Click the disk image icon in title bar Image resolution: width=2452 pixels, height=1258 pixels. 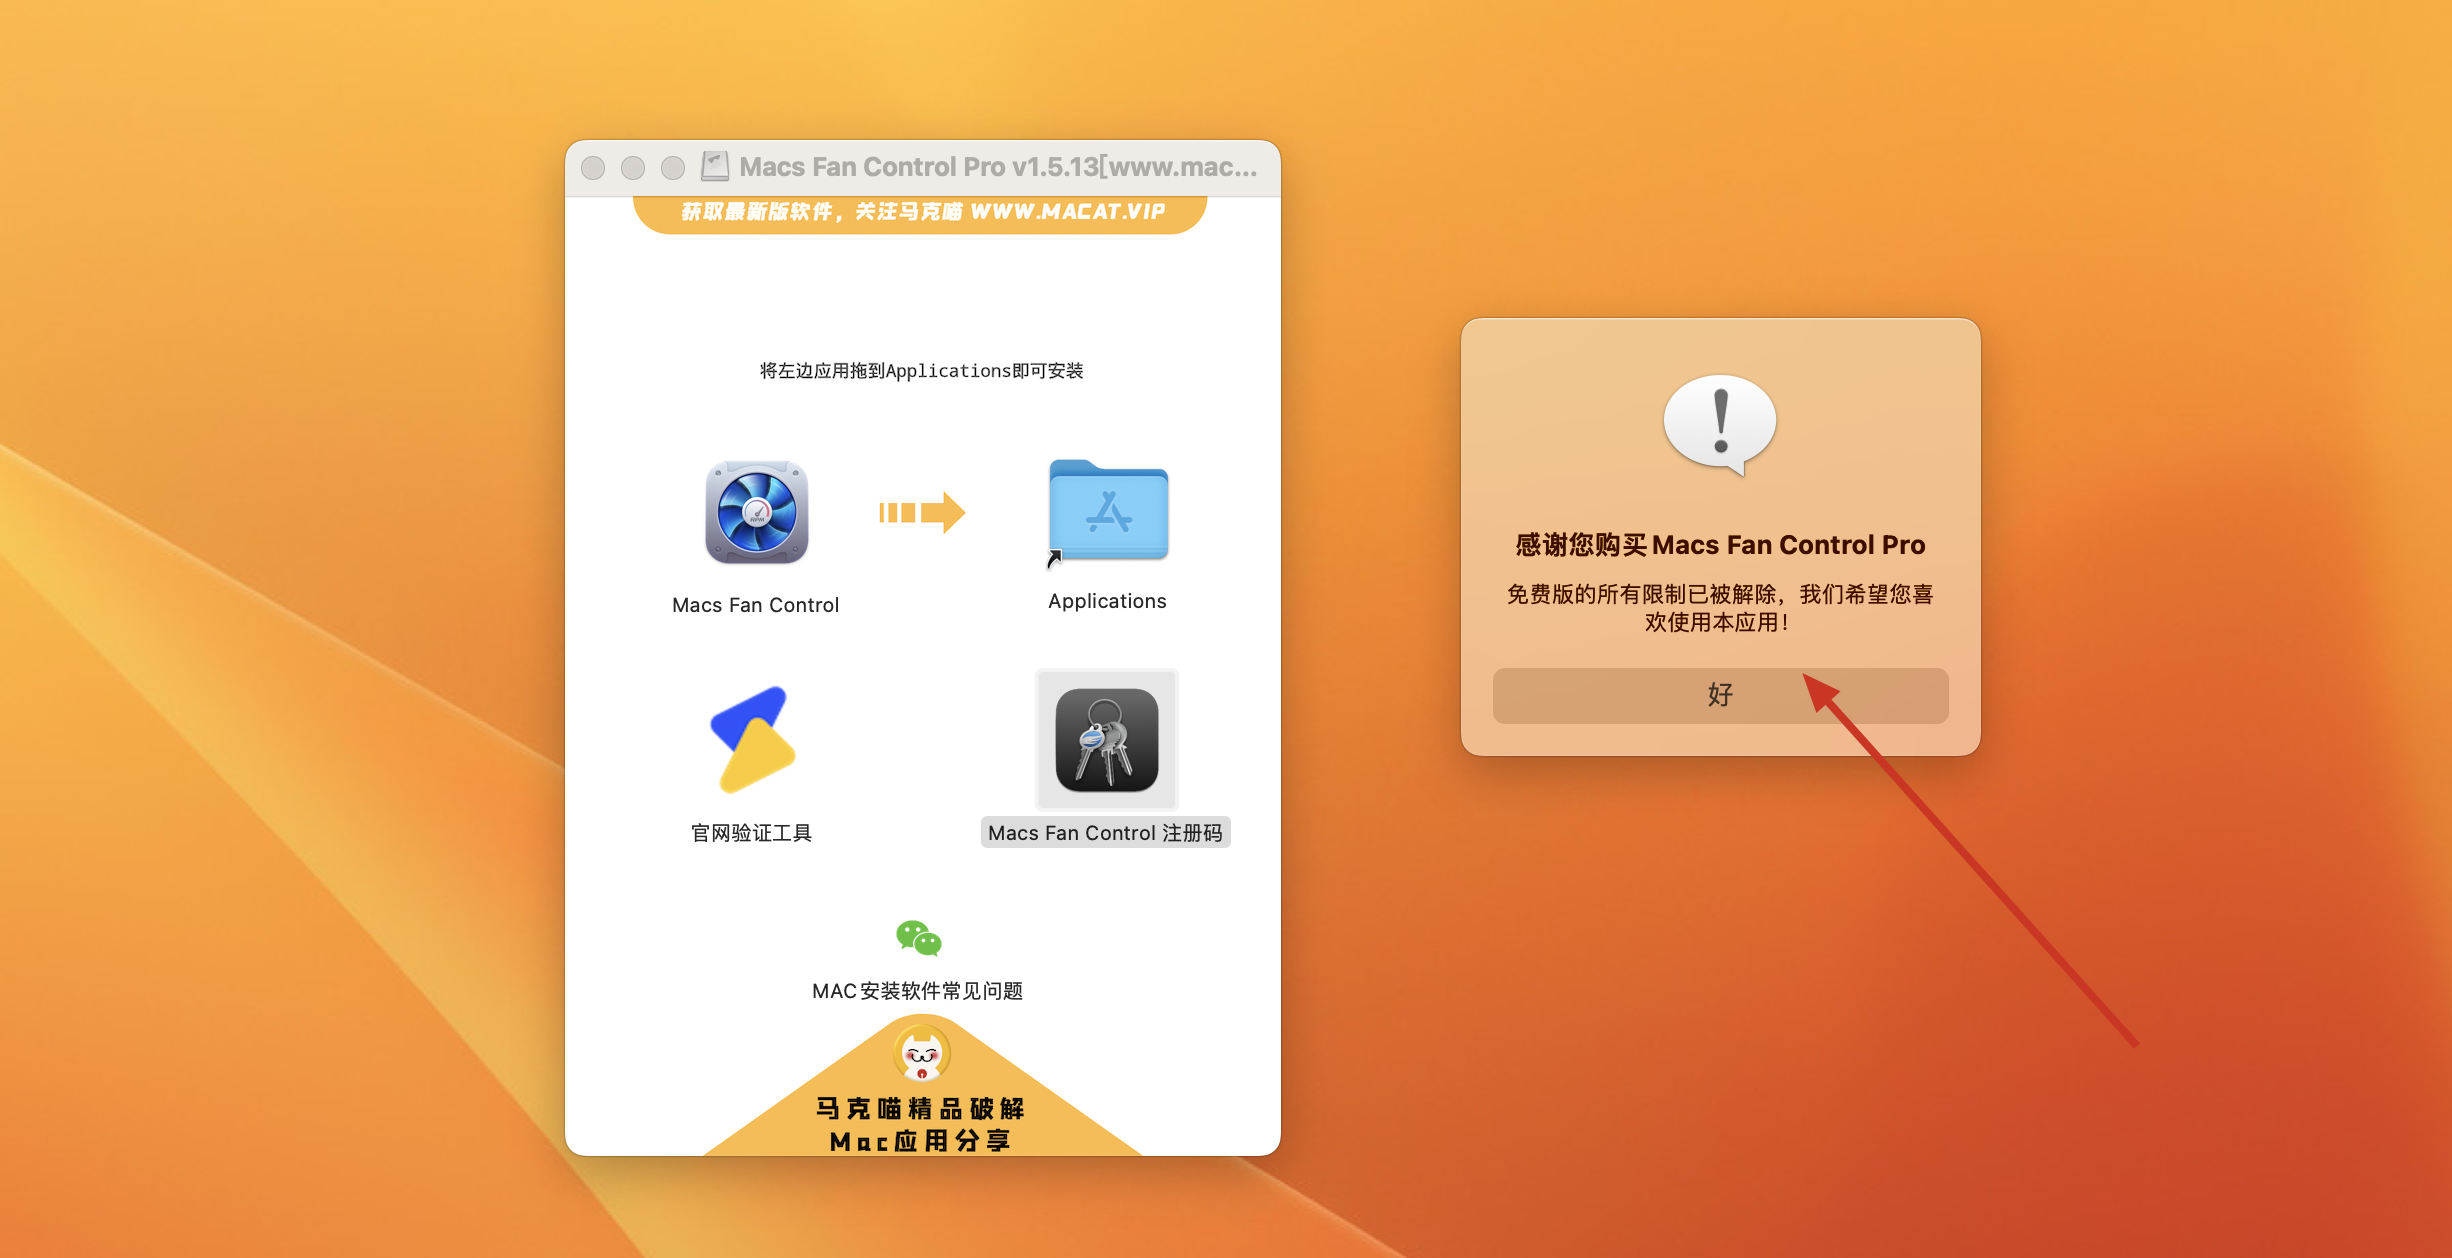[x=715, y=166]
